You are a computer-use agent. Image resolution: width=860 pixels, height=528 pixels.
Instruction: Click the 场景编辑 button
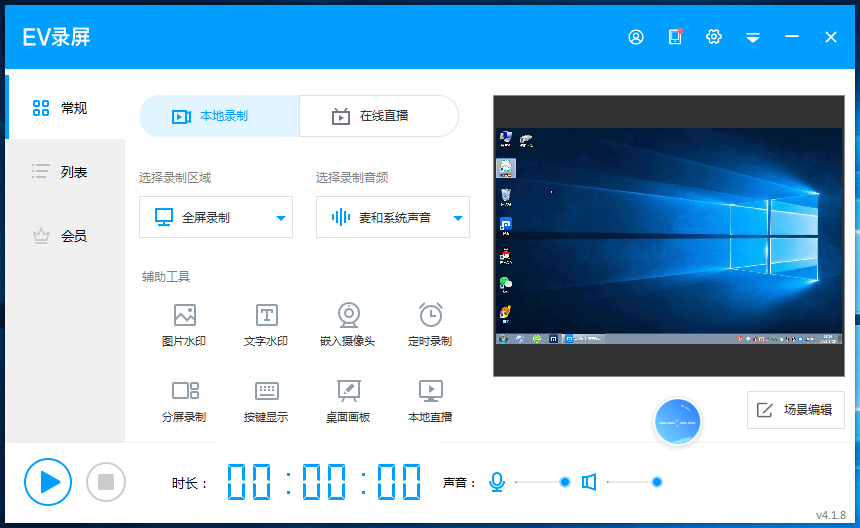[x=795, y=410]
